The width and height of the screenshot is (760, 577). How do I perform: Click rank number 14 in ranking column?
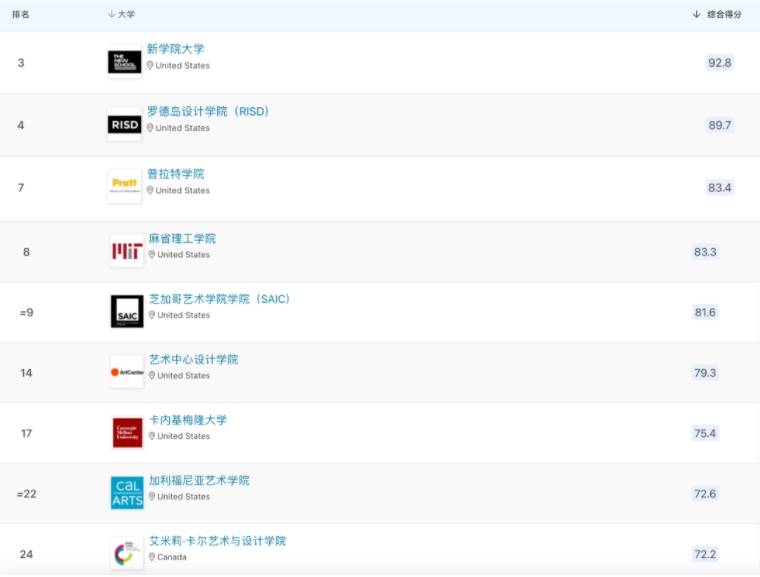[x=26, y=373]
